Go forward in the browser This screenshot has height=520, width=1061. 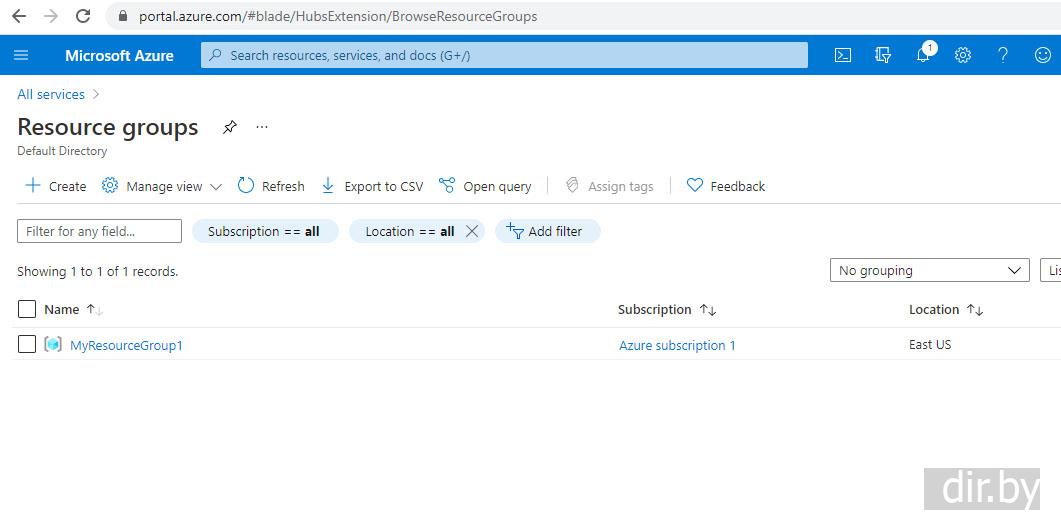pyautogui.click(x=51, y=16)
